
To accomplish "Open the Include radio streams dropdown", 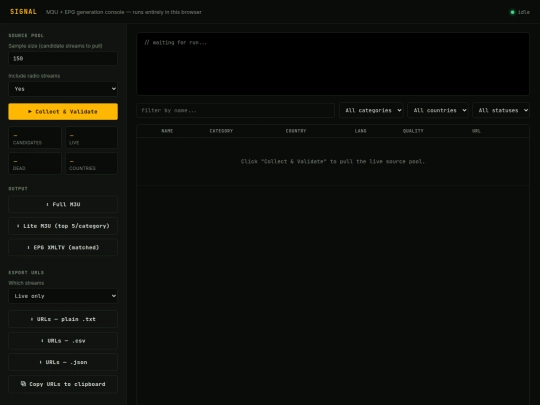I will point(63,89).
